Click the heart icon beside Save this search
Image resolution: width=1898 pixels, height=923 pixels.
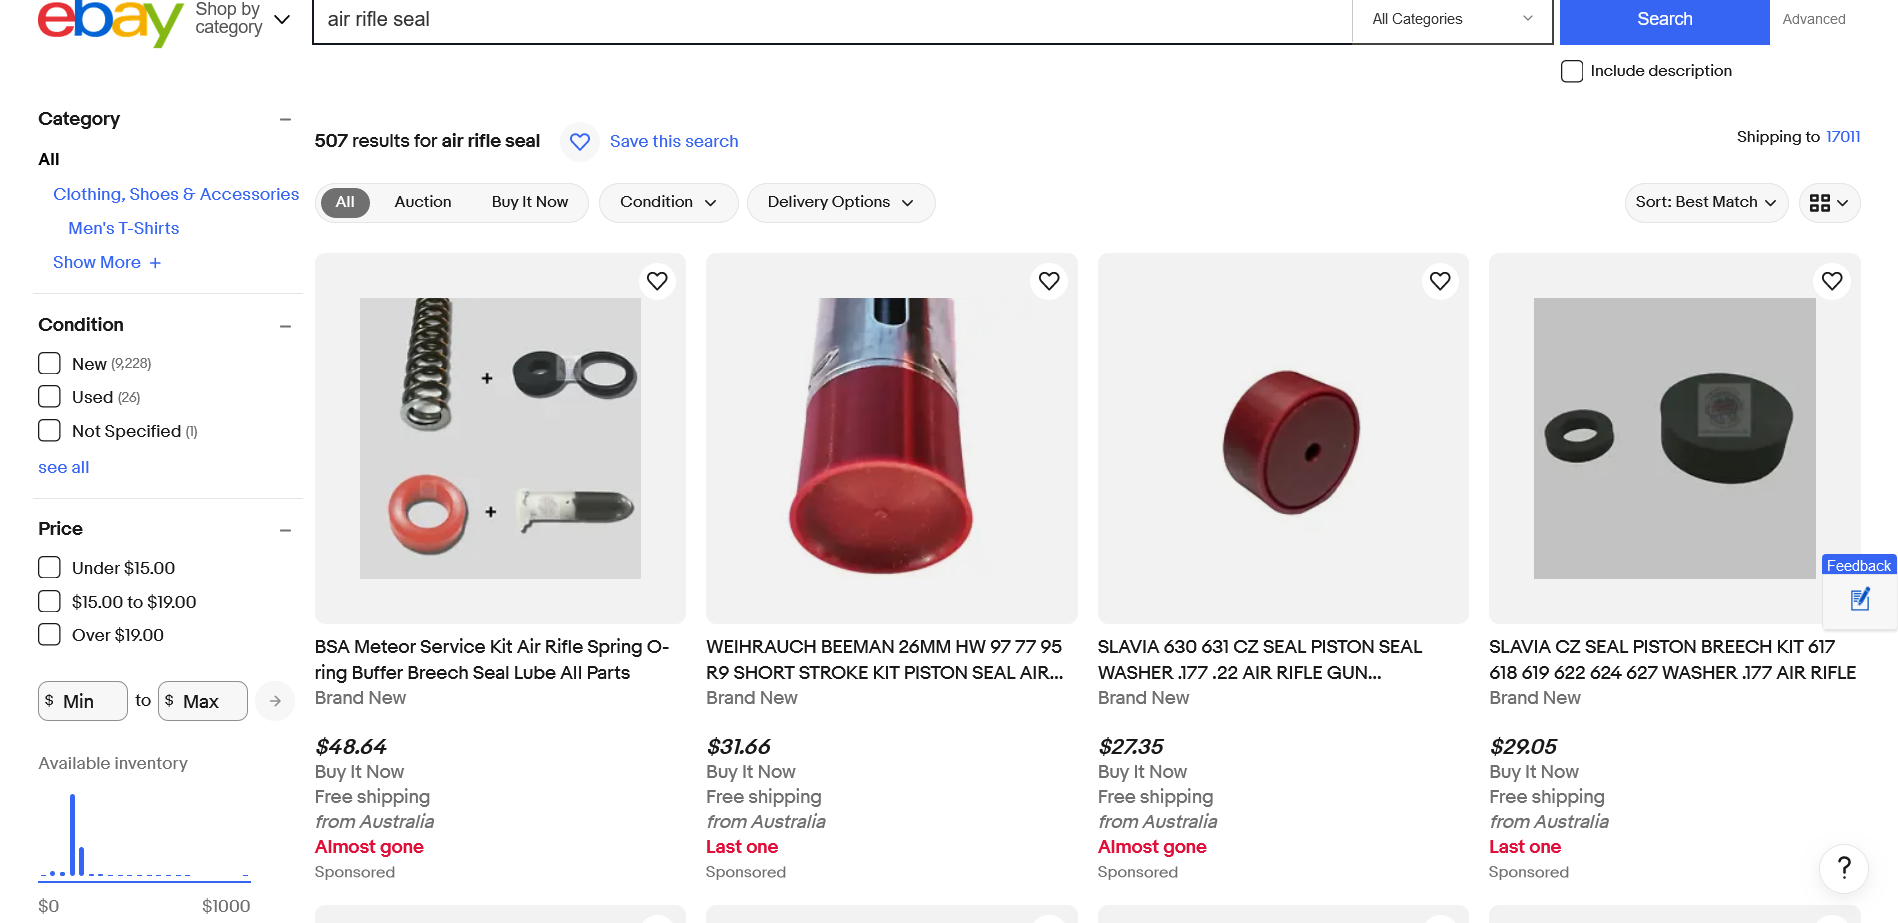click(x=580, y=142)
